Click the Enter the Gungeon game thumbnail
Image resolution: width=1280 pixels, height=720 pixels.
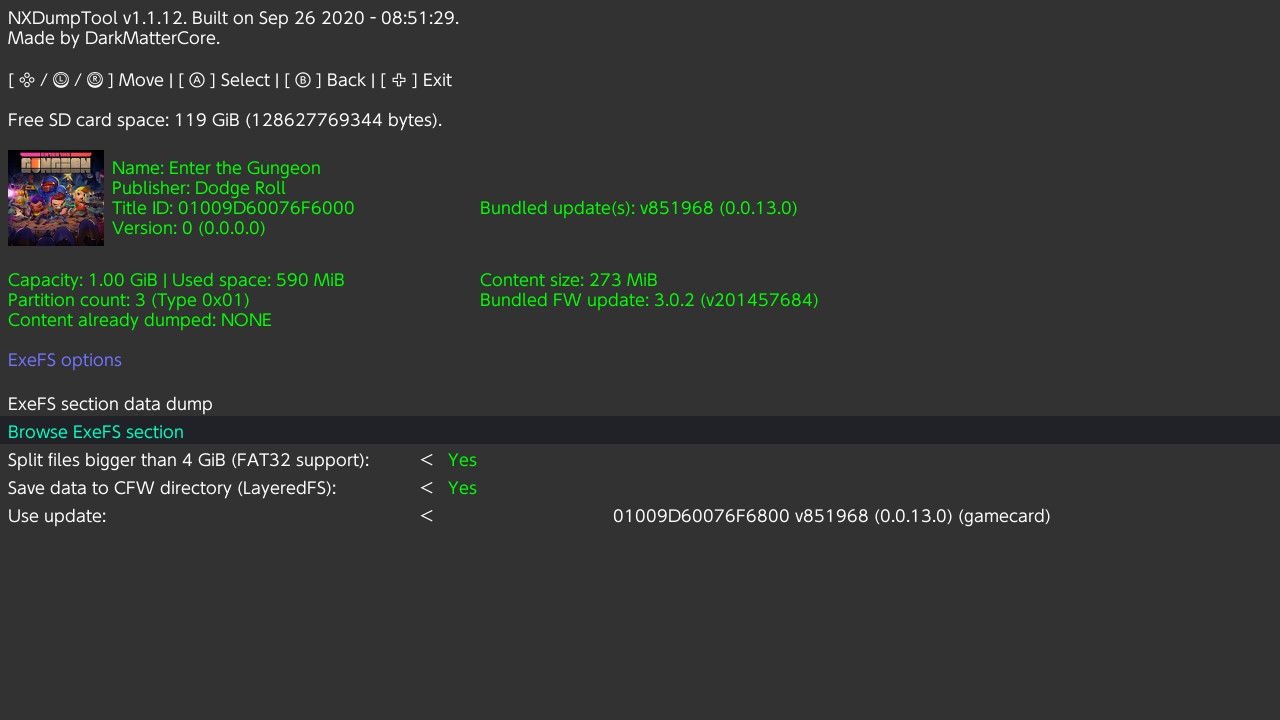click(x=56, y=198)
